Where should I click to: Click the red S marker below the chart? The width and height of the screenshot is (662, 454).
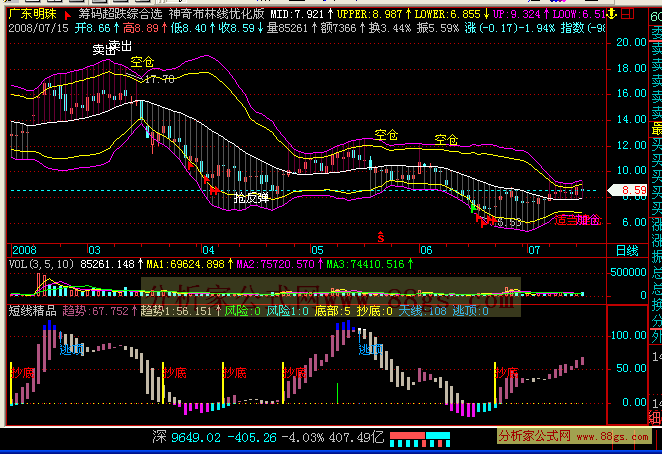[x=381, y=237]
